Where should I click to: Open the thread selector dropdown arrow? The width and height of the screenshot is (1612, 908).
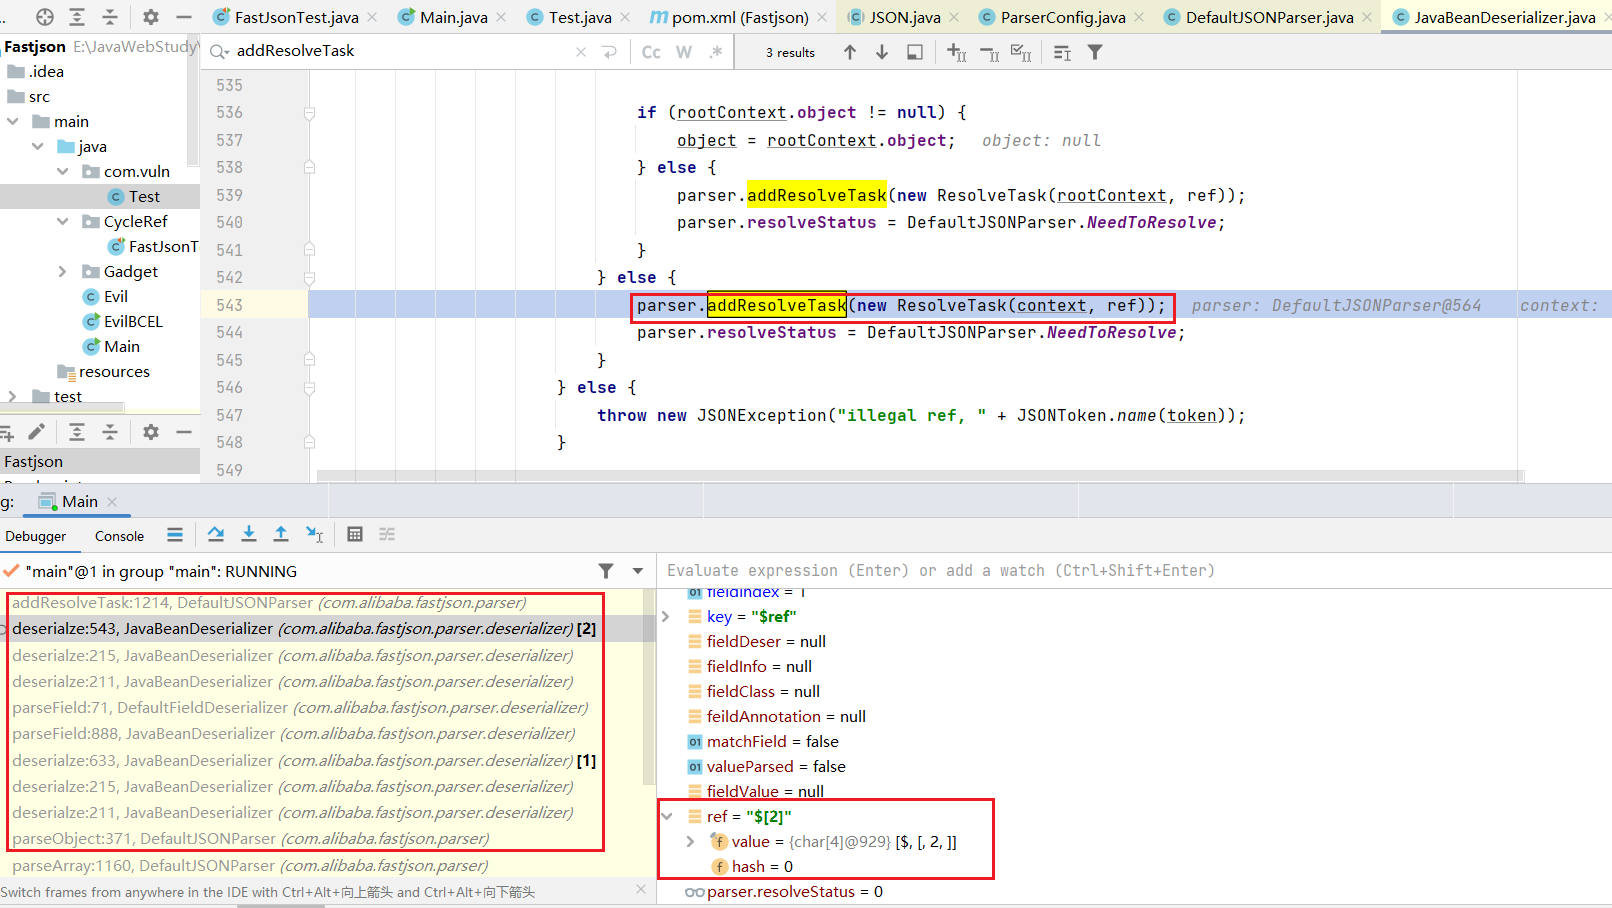(638, 571)
